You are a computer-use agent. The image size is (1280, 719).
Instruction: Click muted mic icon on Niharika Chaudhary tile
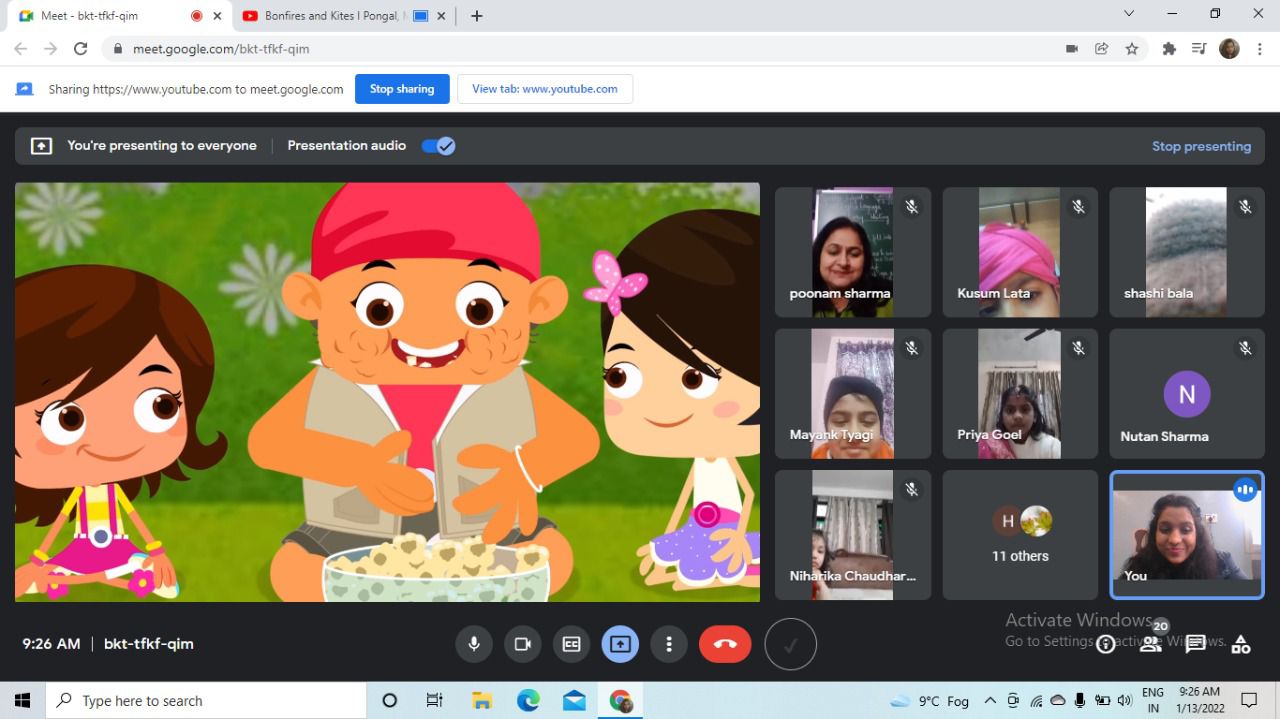911,489
